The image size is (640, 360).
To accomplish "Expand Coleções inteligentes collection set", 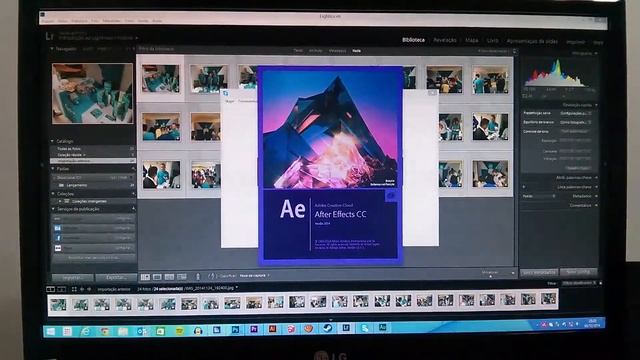I will click(x=60, y=201).
